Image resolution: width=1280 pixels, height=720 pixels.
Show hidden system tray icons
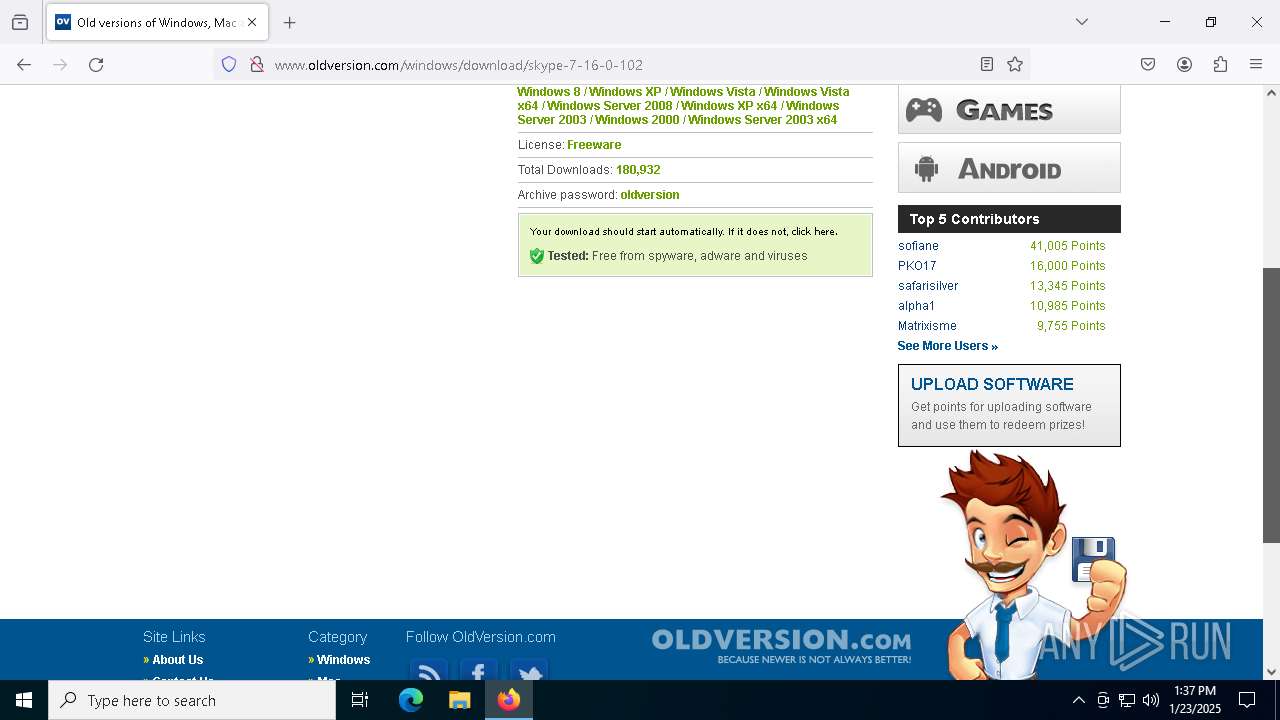click(1078, 700)
